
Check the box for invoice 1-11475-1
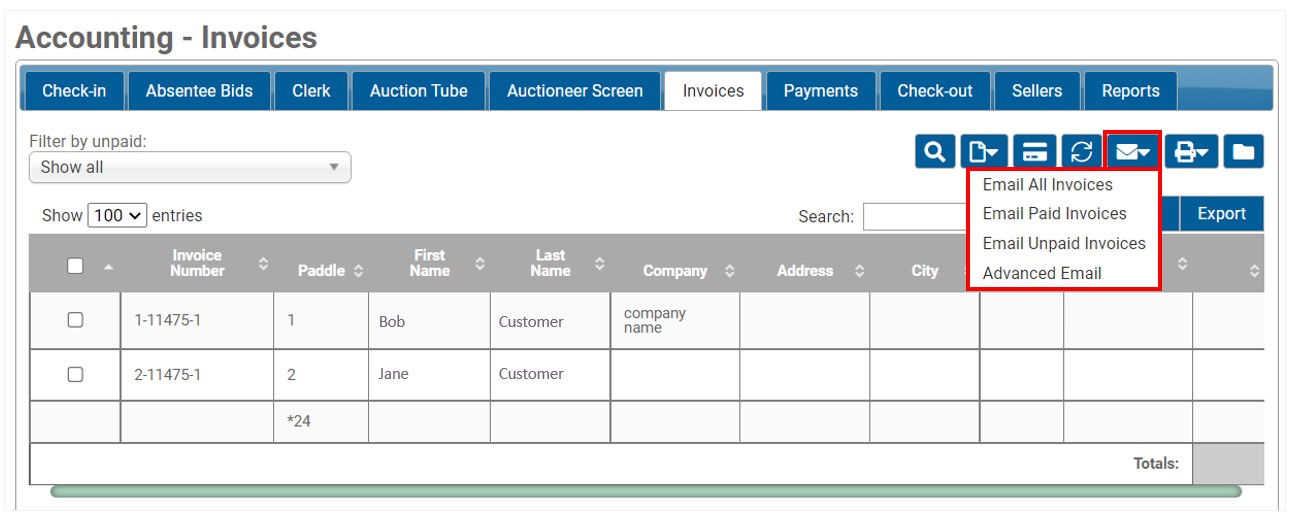[75, 321]
